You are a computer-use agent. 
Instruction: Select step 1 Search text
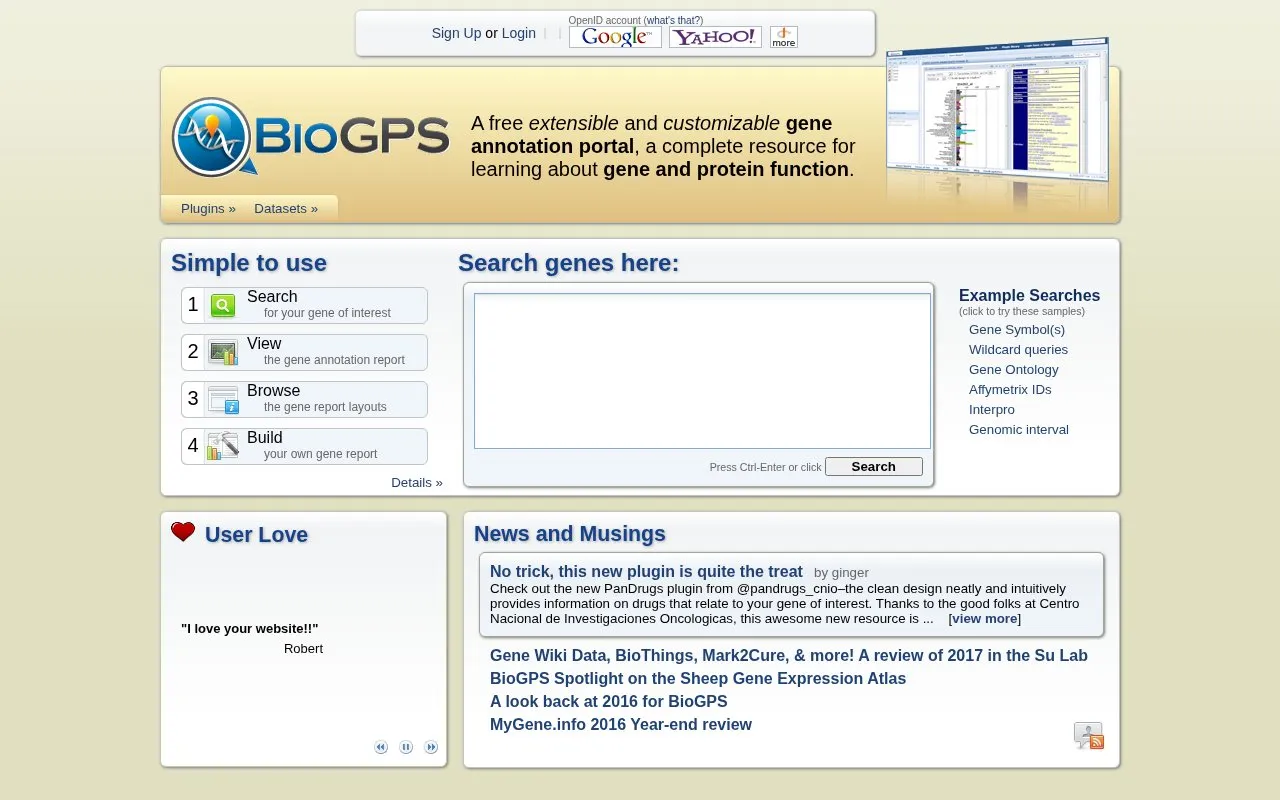pyautogui.click(x=272, y=297)
